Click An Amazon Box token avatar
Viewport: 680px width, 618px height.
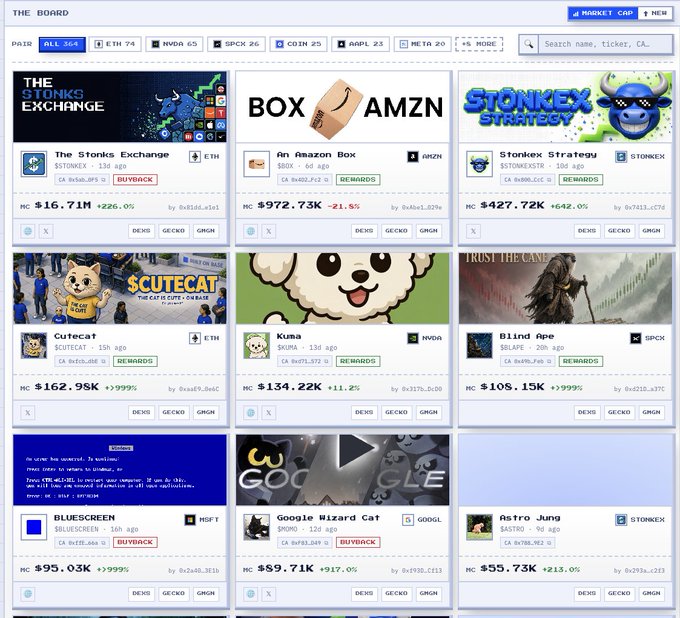click(x=257, y=164)
